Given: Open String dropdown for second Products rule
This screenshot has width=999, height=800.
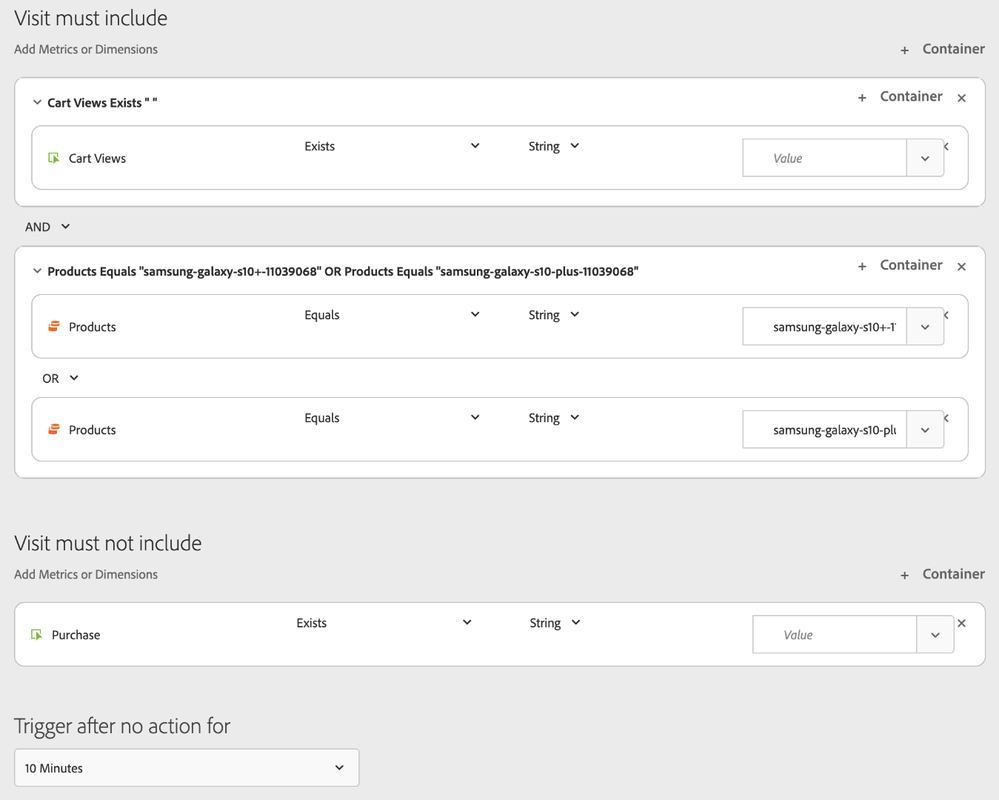Looking at the screenshot, I should [x=554, y=418].
